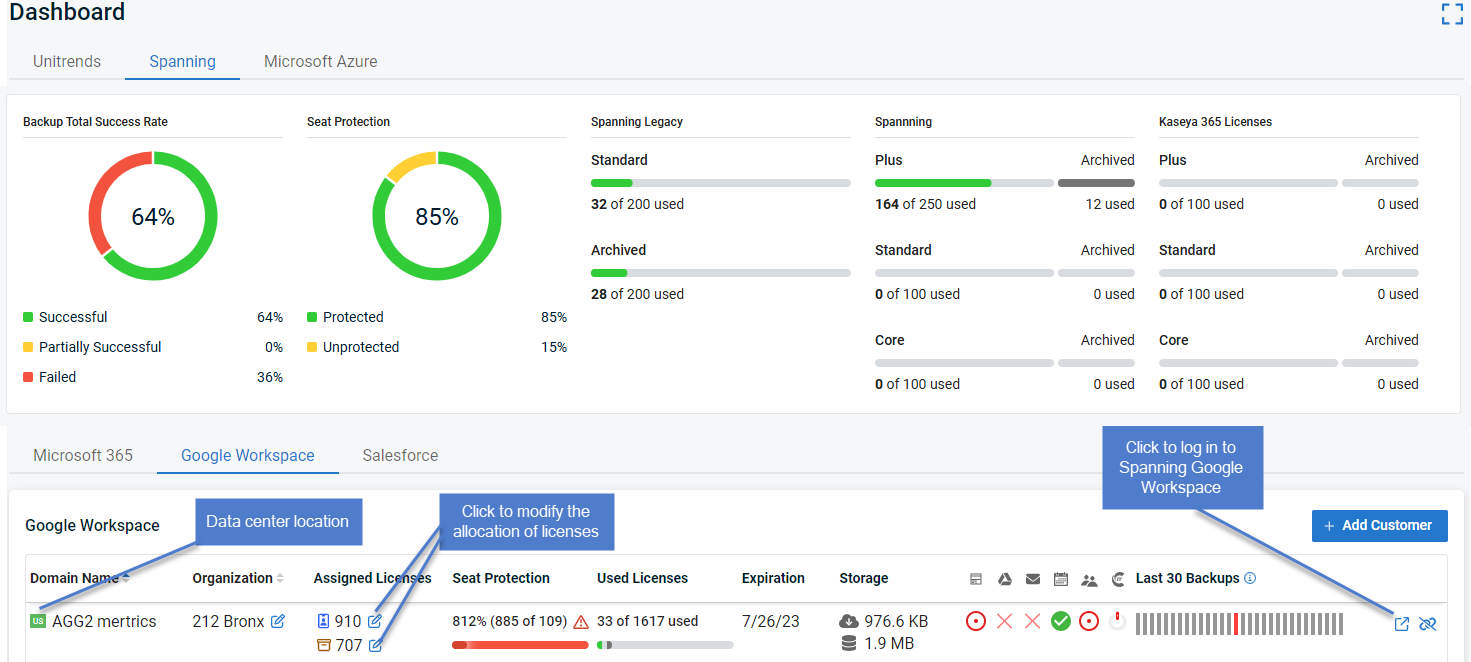Click the Expiration column header

[x=773, y=578]
